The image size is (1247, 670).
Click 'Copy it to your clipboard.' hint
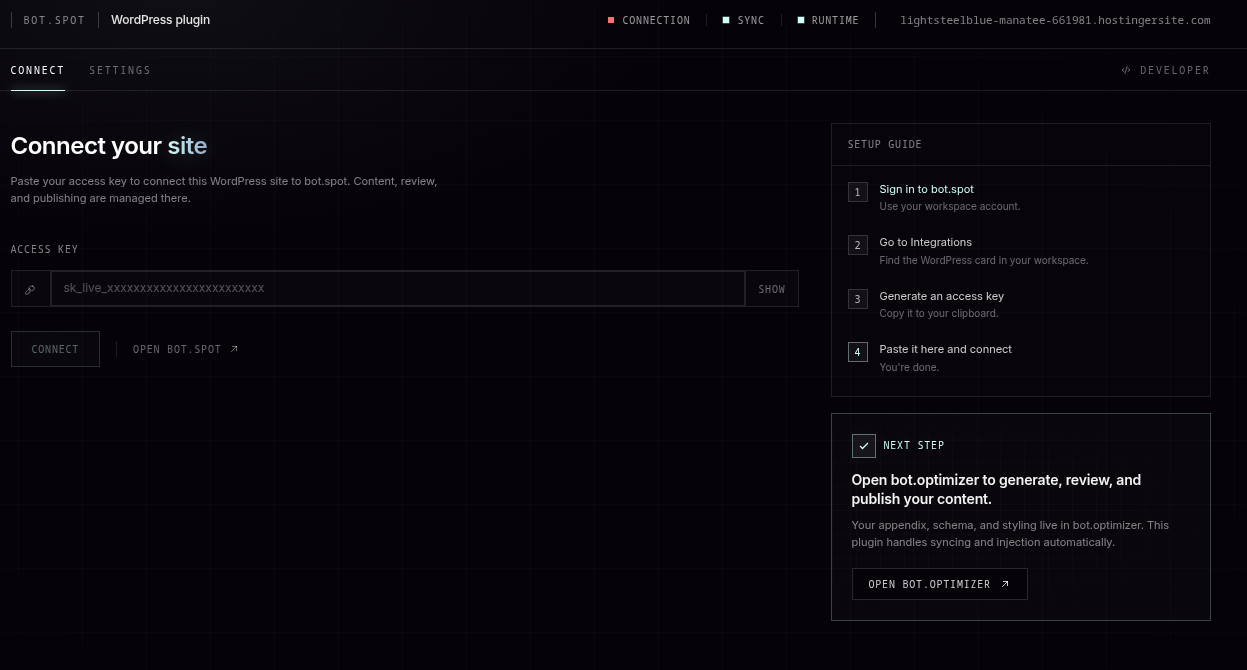point(939,313)
